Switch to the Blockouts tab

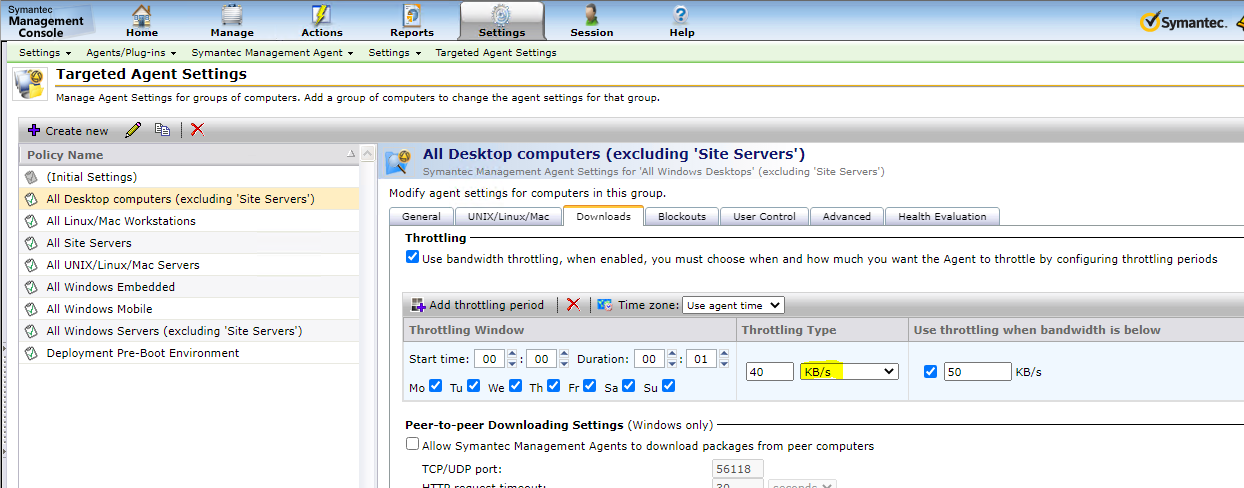682,216
